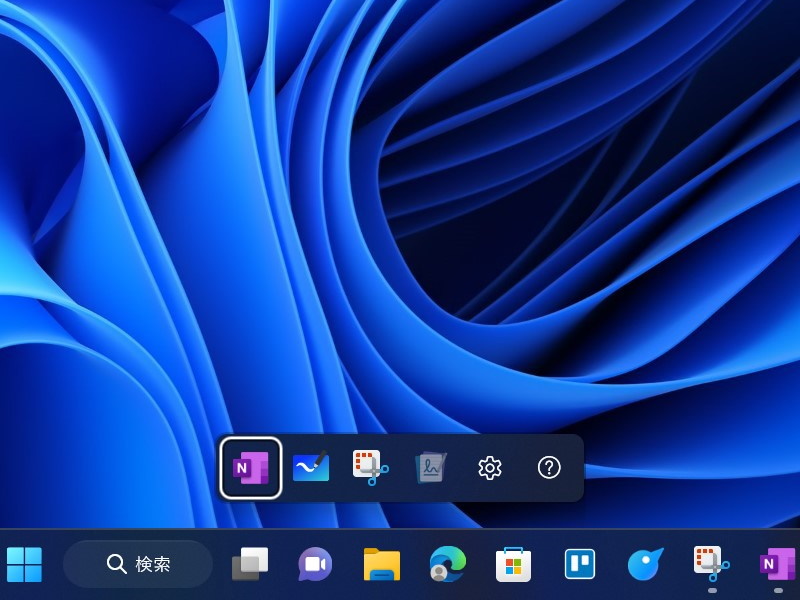Launch Microsoft Edge from the taskbar
The height and width of the screenshot is (600, 800).
(447, 564)
